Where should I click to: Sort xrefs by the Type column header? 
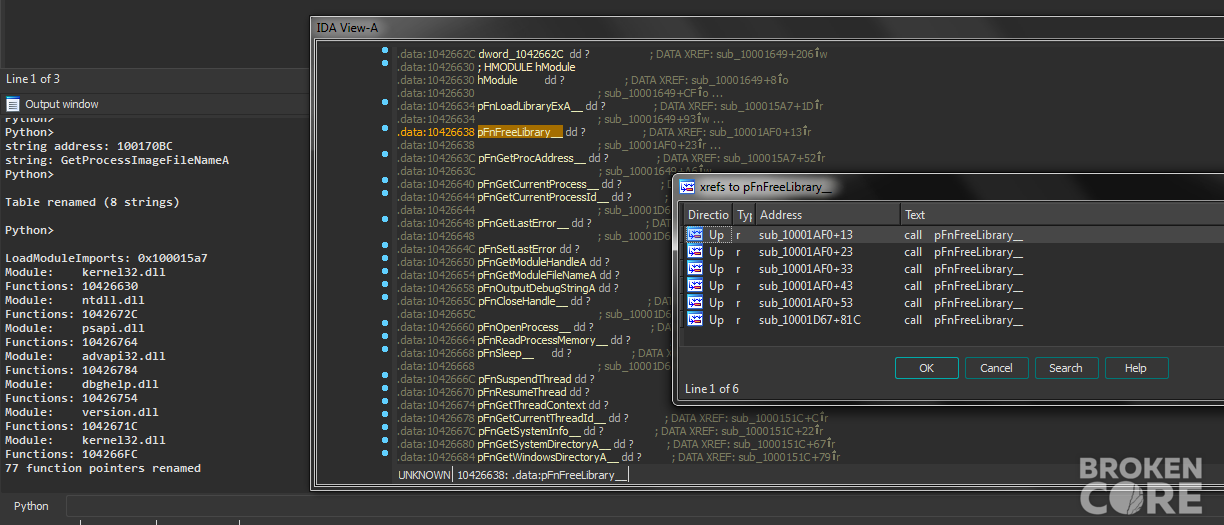click(x=744, y=214)
